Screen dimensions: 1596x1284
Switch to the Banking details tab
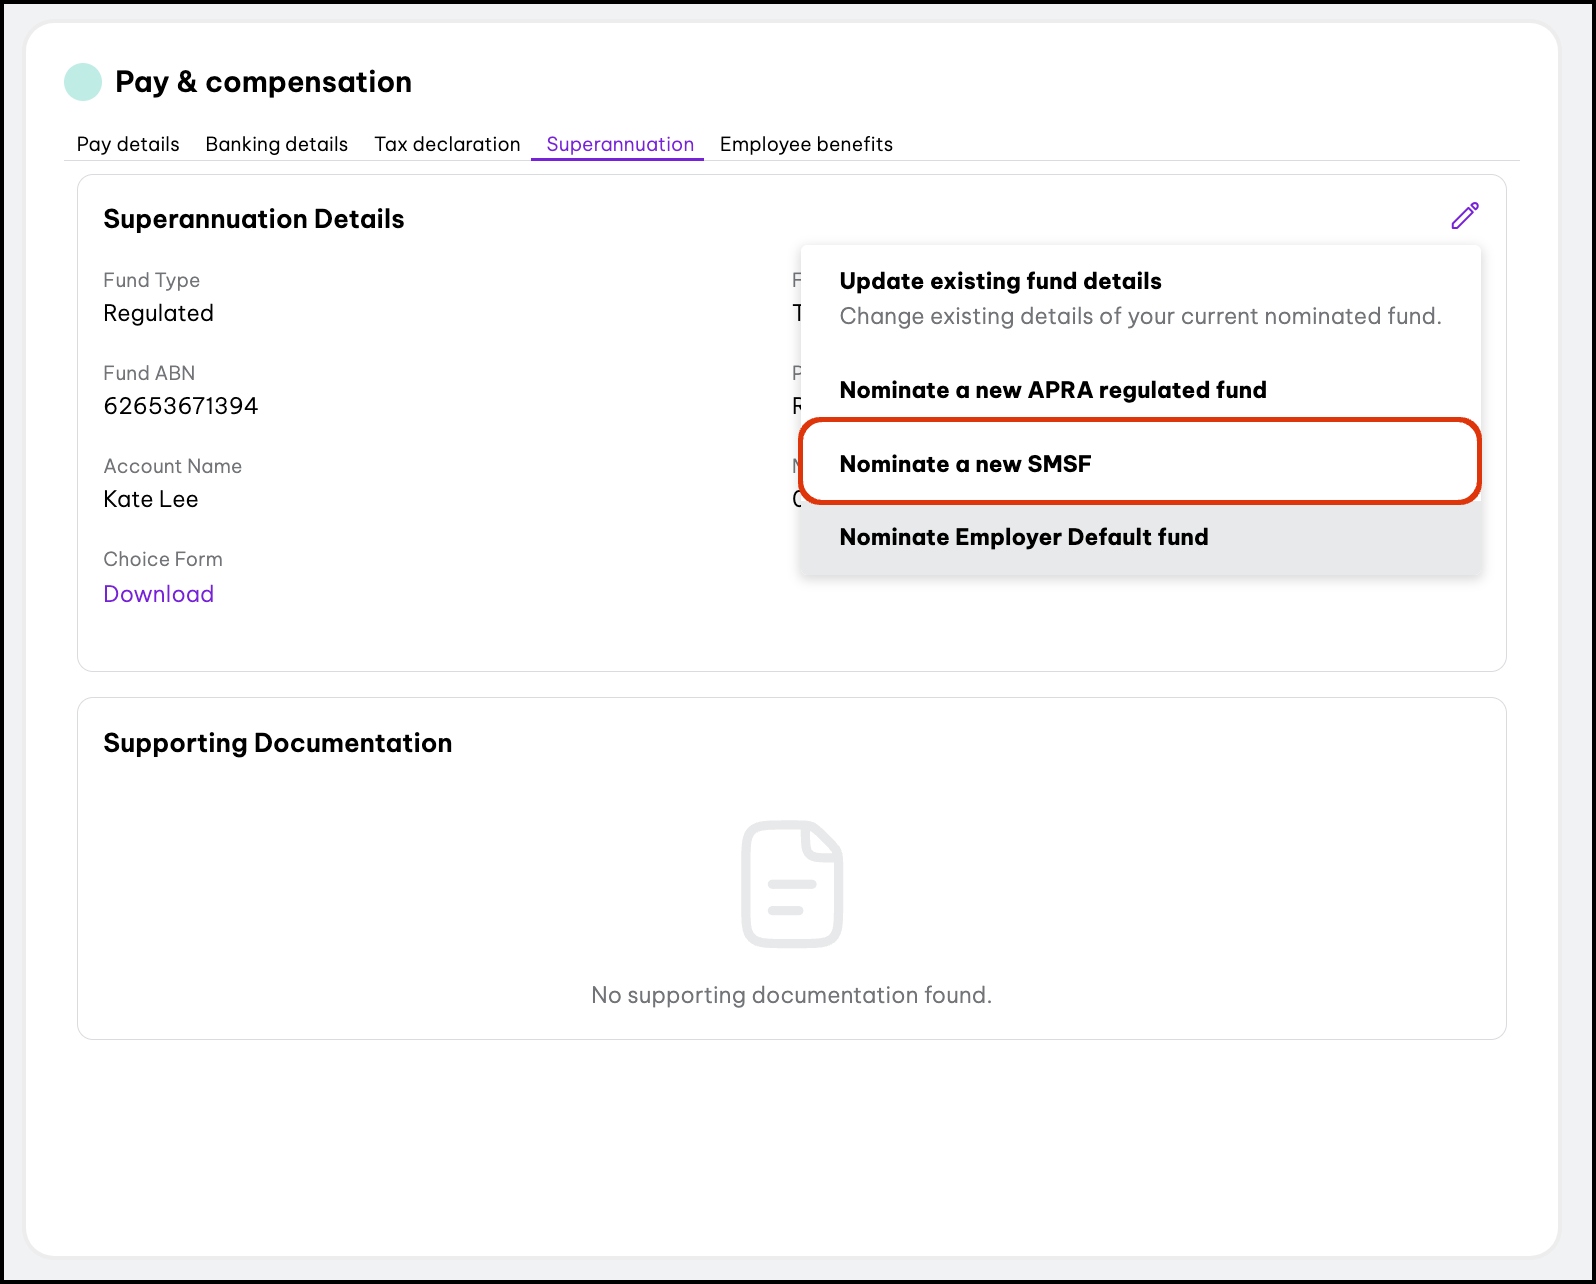click(x=276, y=144)
